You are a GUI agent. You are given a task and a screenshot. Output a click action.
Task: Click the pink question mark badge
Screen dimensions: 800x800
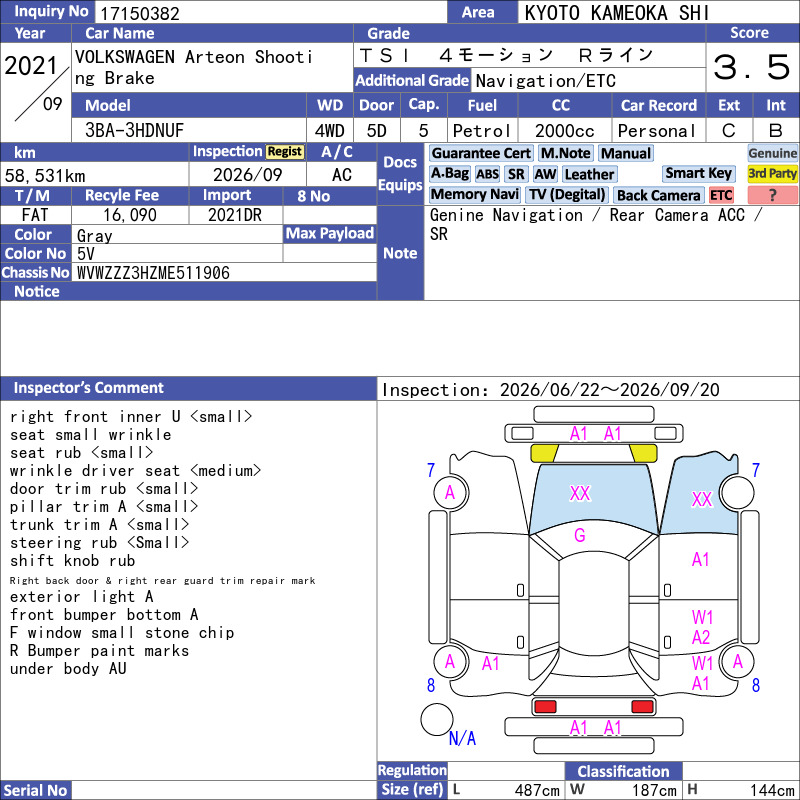point(772,195)
